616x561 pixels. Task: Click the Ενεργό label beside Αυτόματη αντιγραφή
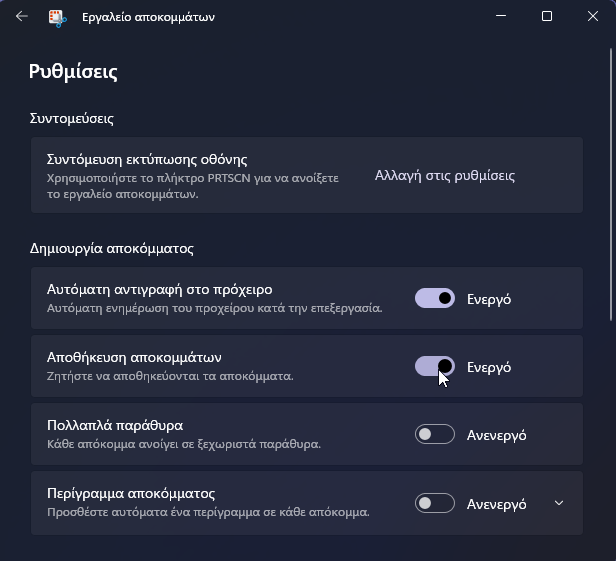(x=489, y=299)
